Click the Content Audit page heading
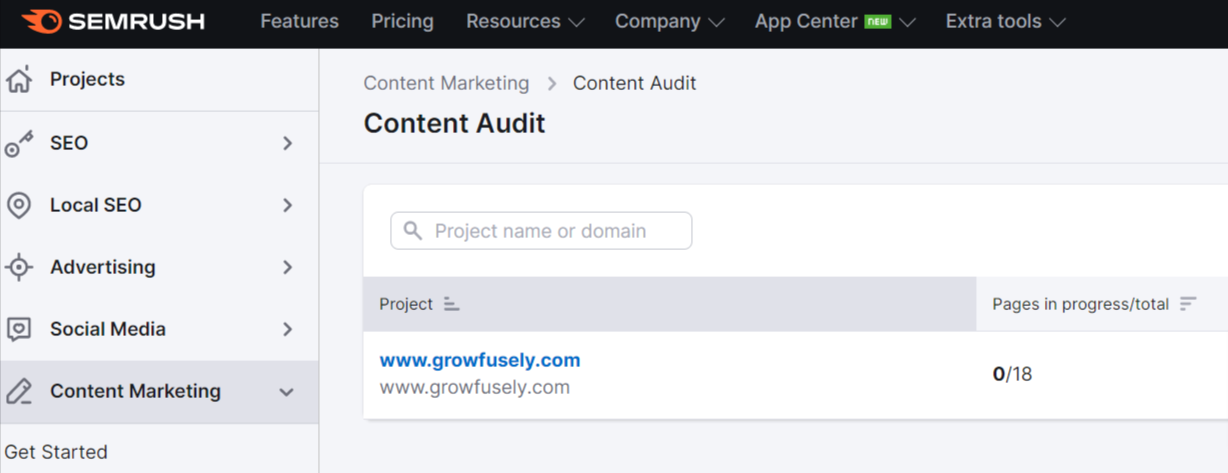Screen dimensions: 1228x473 (455, 123)
